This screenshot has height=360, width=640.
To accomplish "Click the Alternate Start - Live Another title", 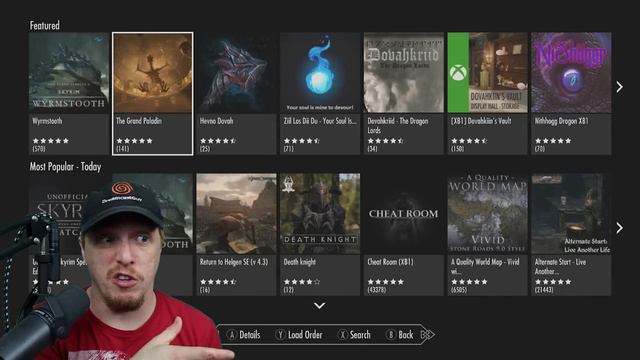I will [x=560, y=266].
